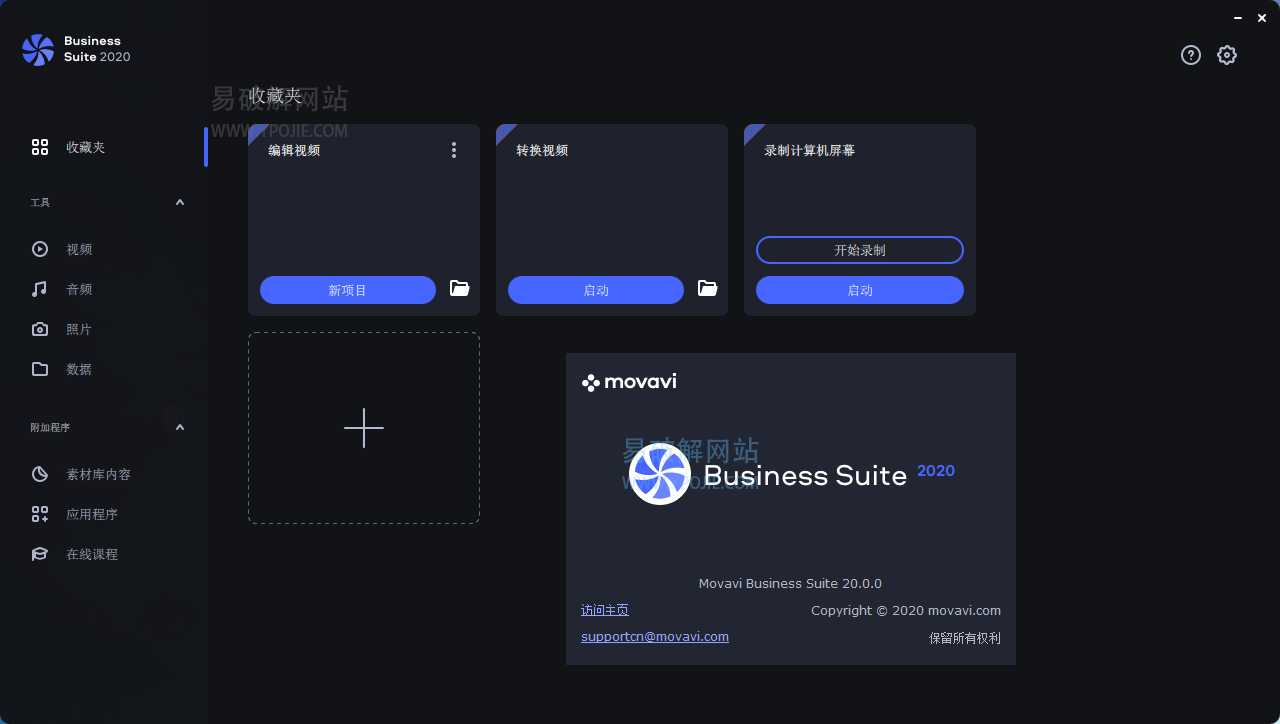Open the settings gear
Screen dimensions: 1280x724
pyautogui.click(x=1227, y=55)
